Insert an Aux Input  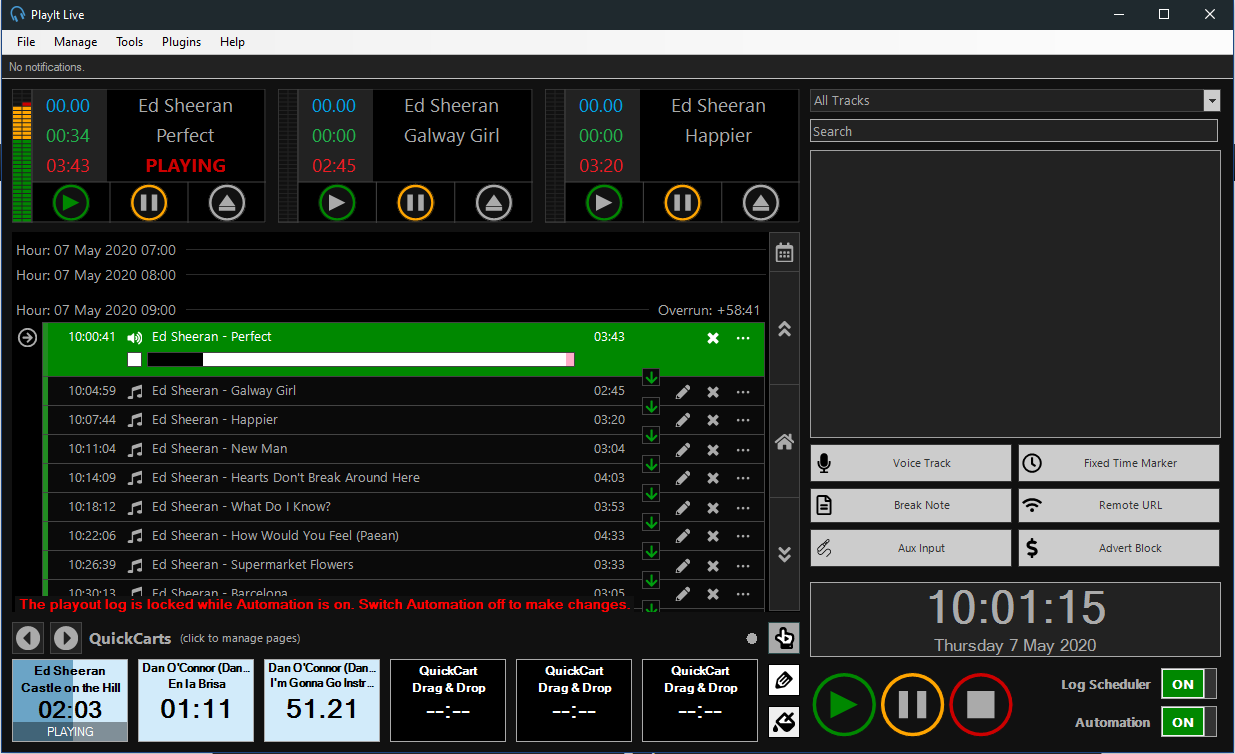pos(911,548)
